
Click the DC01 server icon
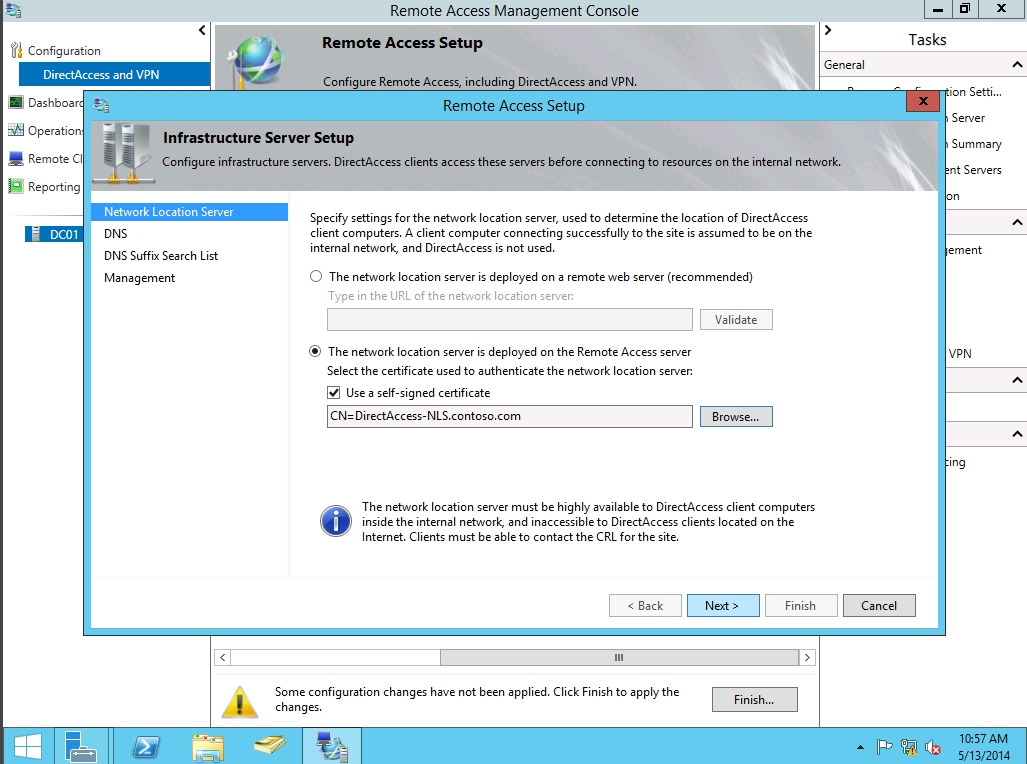tap(34, 234)
